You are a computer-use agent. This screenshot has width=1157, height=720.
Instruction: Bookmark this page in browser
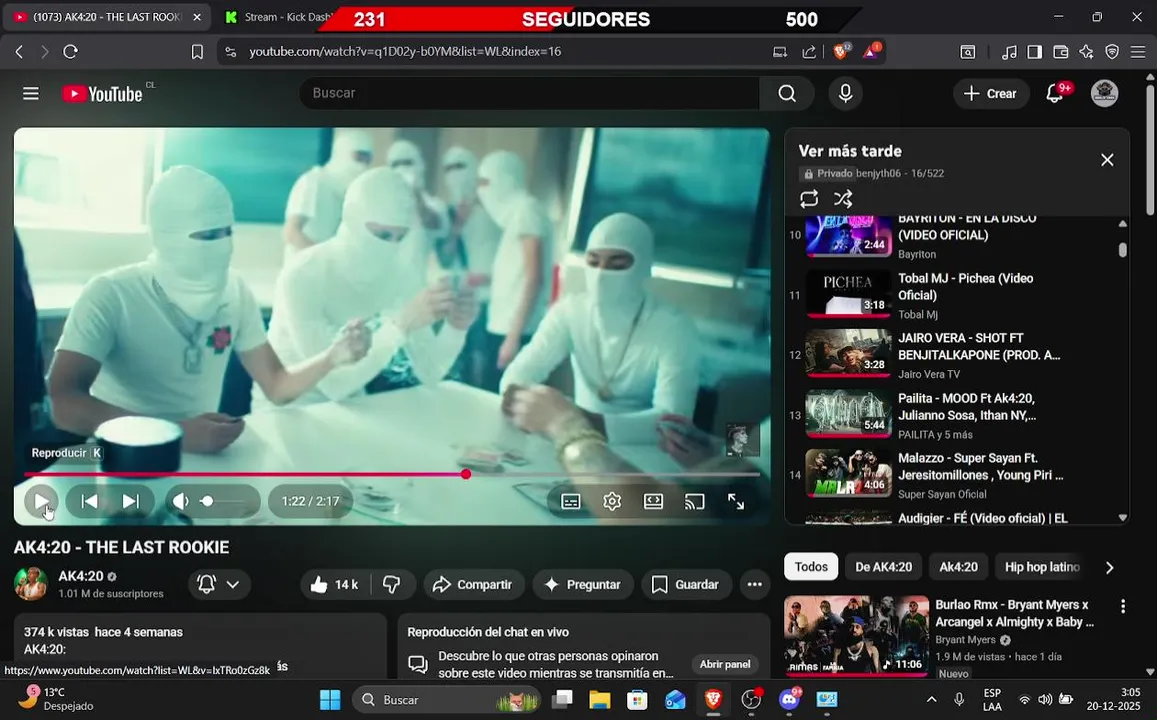point(197,52)
